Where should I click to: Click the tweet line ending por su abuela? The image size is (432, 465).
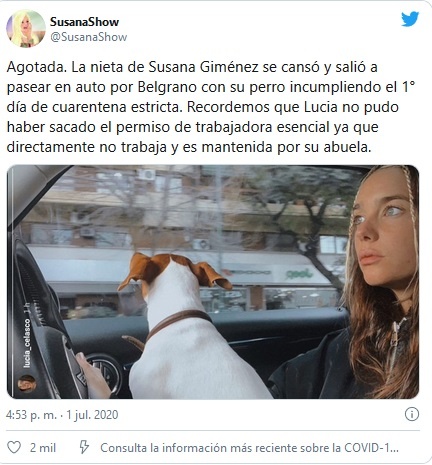pos(189,147)
